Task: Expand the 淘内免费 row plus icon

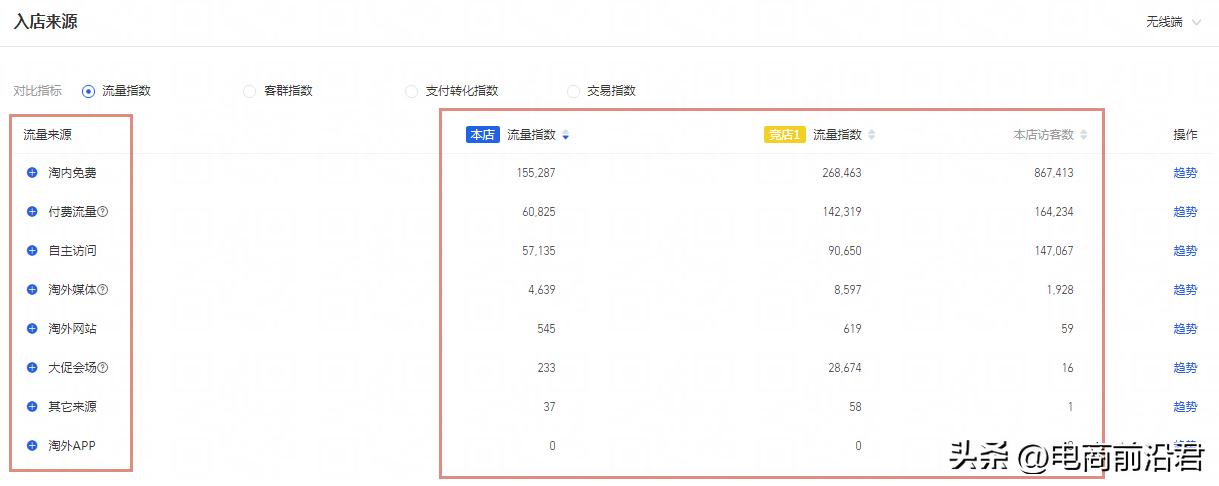Action: [32, 173]
